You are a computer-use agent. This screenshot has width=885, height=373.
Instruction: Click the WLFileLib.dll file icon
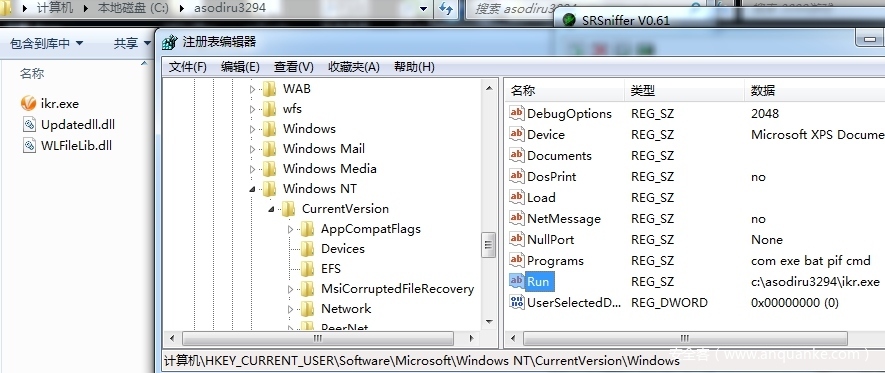click(x=29, y=146)
